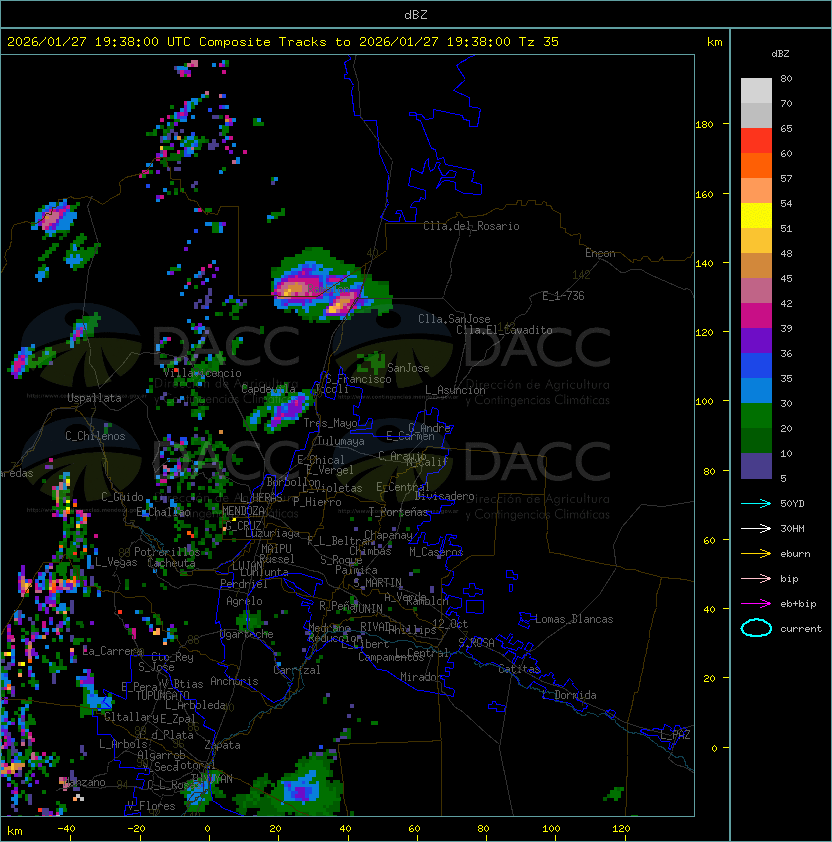This screenshot has height=842, width=832.
Task: Click the '180' tick on the vertical axis
Action: 704,125
